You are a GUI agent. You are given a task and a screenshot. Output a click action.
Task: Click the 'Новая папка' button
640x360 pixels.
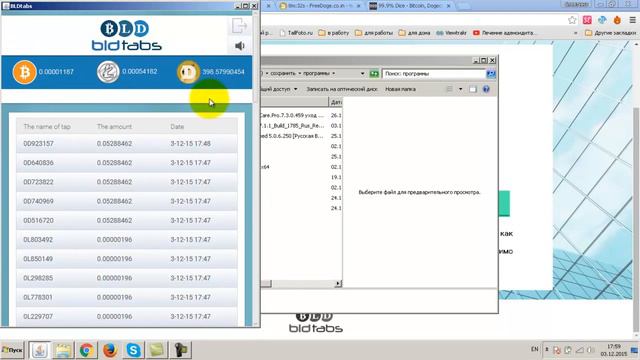400,89
